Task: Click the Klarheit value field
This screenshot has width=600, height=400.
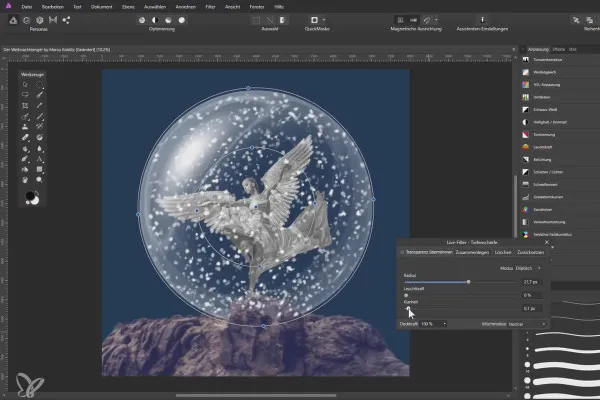Action: coord(532,308)
